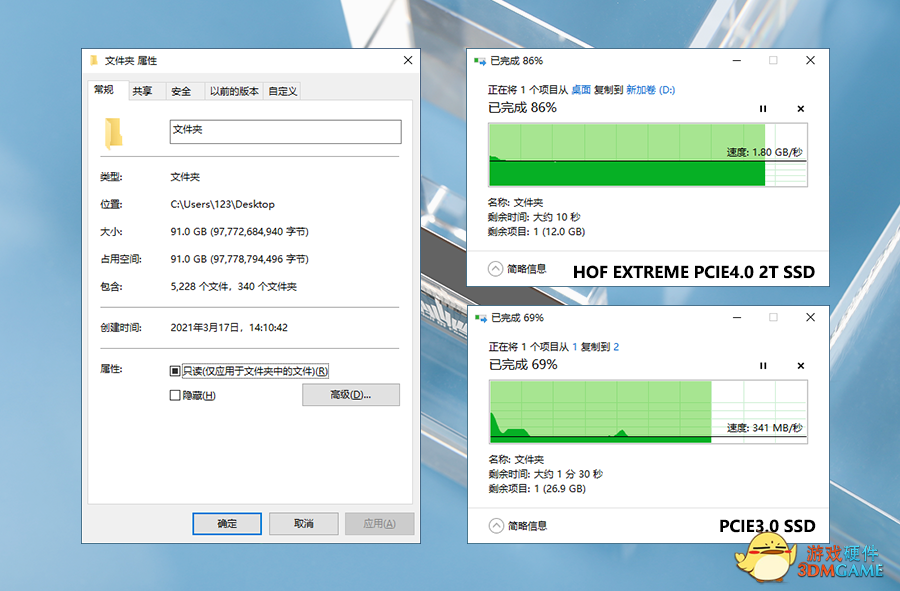The height and width of the screenshot is (591, 900).
Task: Pause the 86% copy operation
Action: coord(763,108)
